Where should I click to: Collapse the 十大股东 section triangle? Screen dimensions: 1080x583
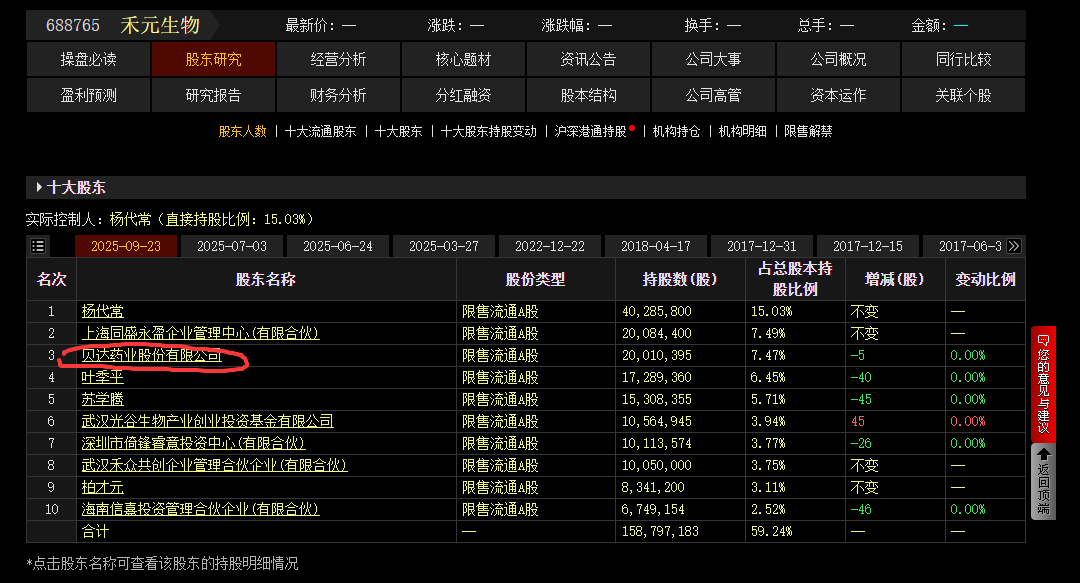tap(39, 187)
